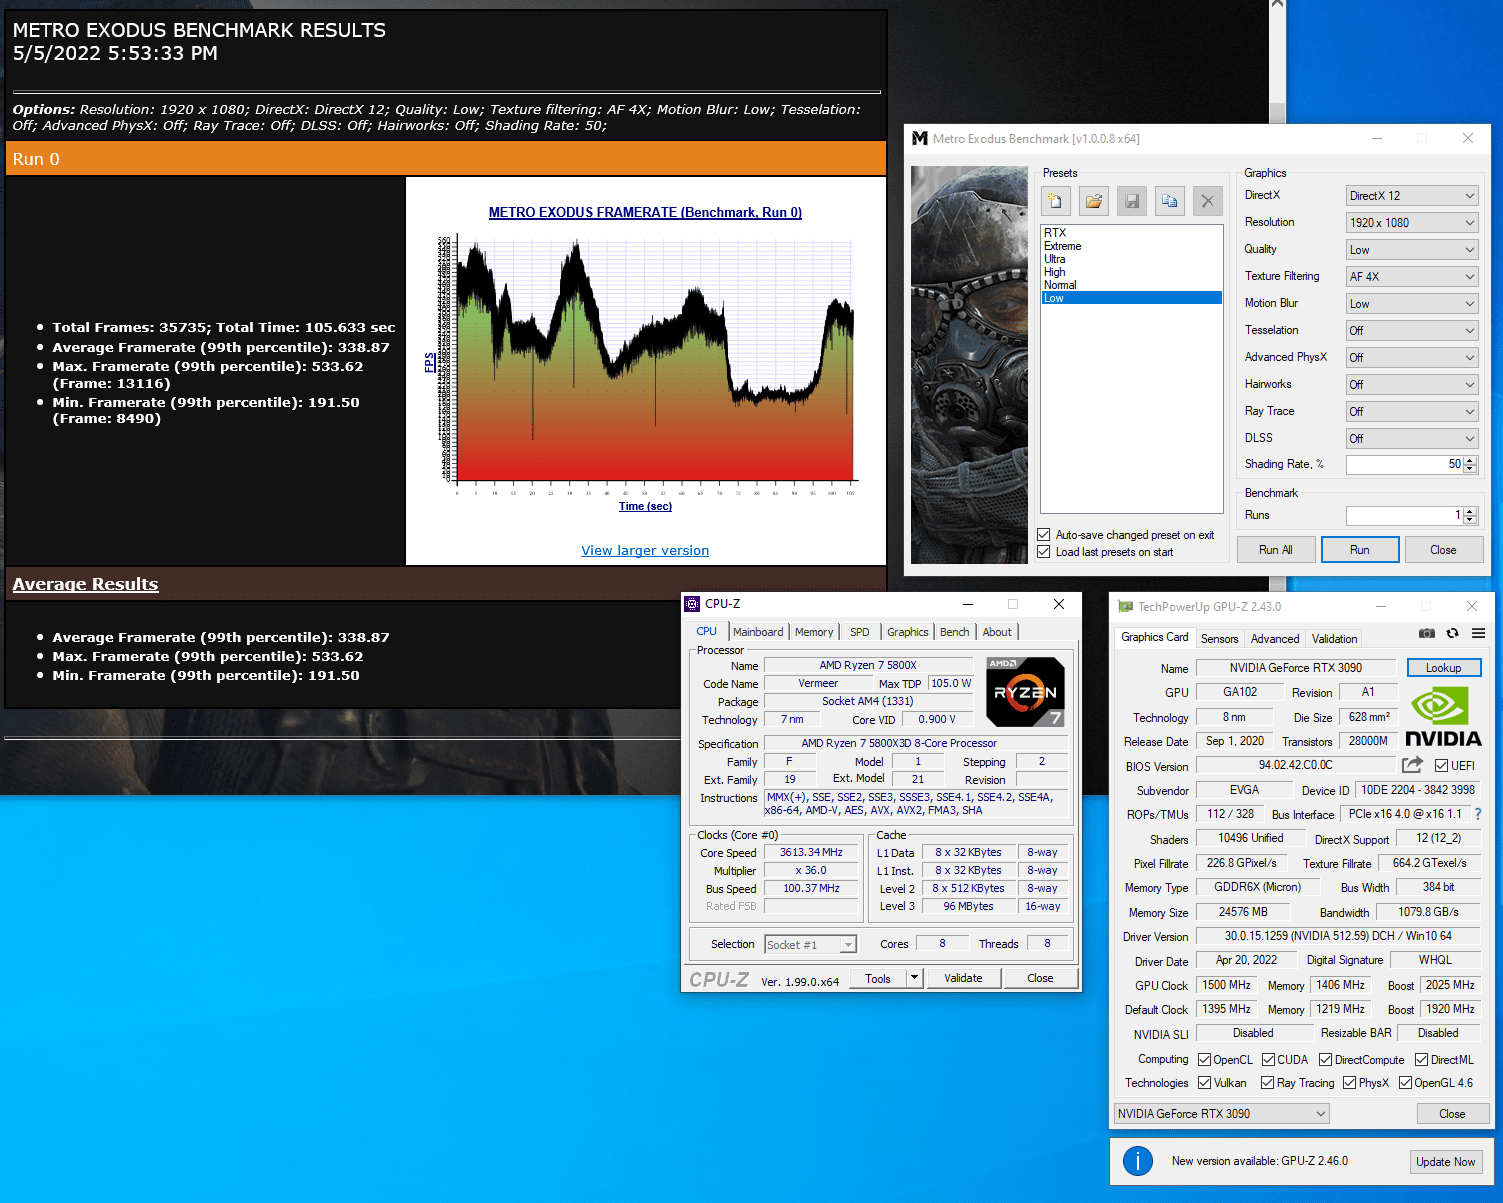Click the Ryzen 7 logo in CPU-Z
Screen dimensions: 1503x1203
[1025, 691]
